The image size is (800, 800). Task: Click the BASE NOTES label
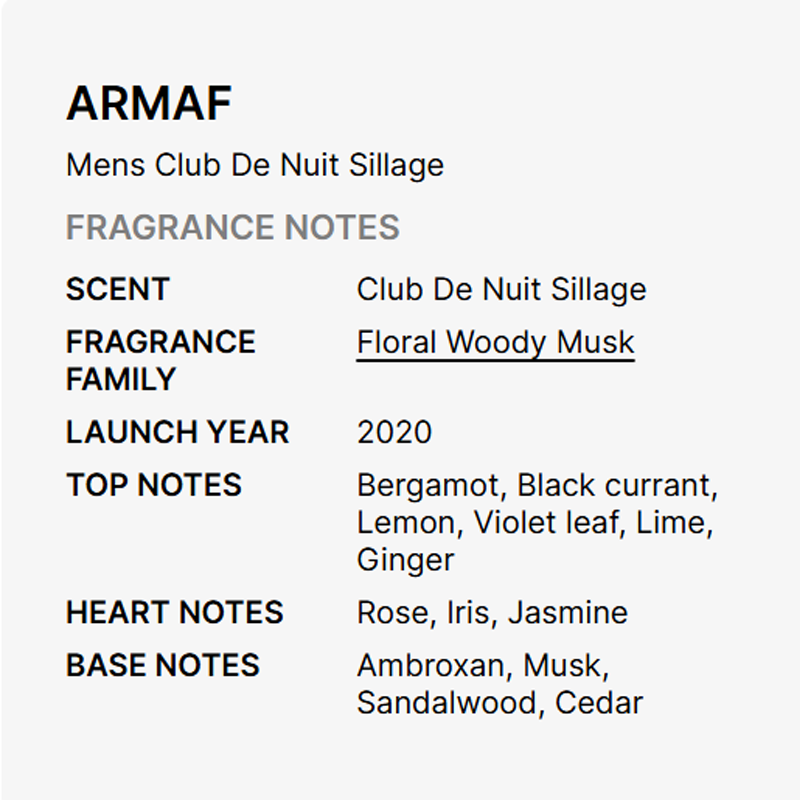[x=162, y=665]
